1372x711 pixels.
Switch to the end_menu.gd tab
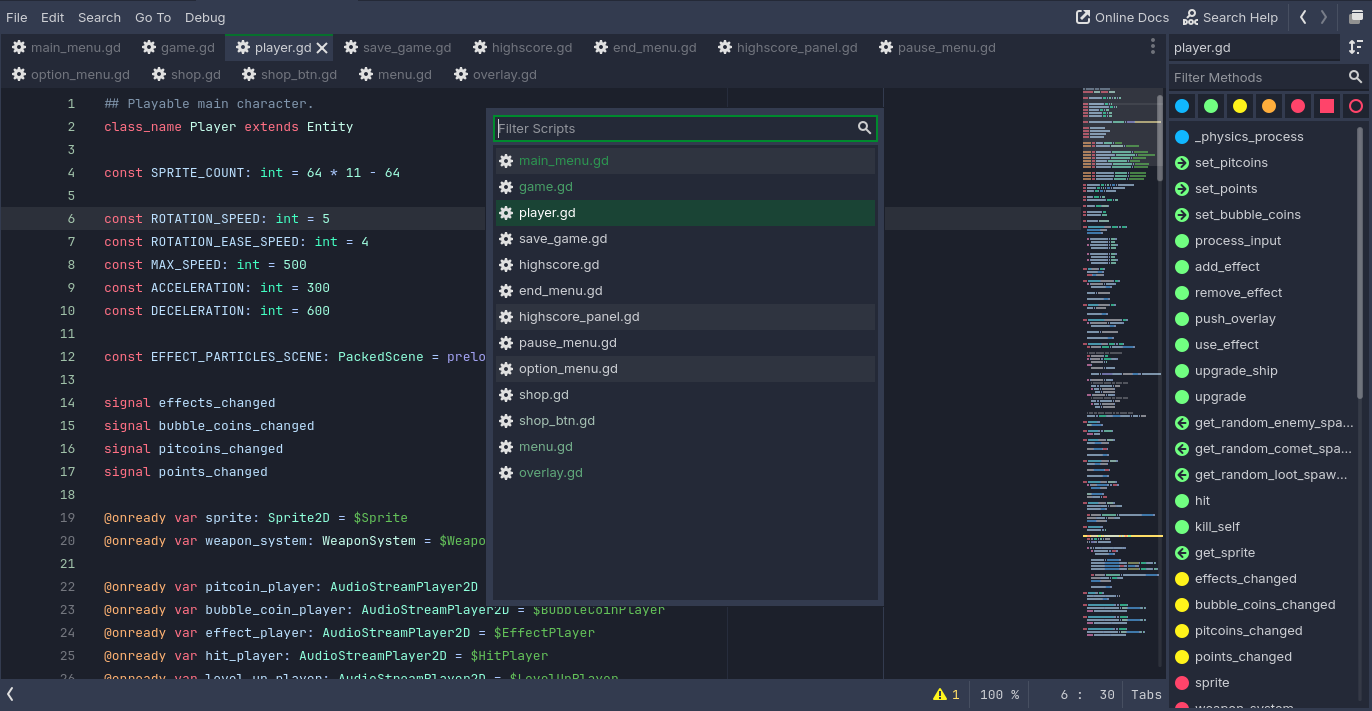coord(645,47)
